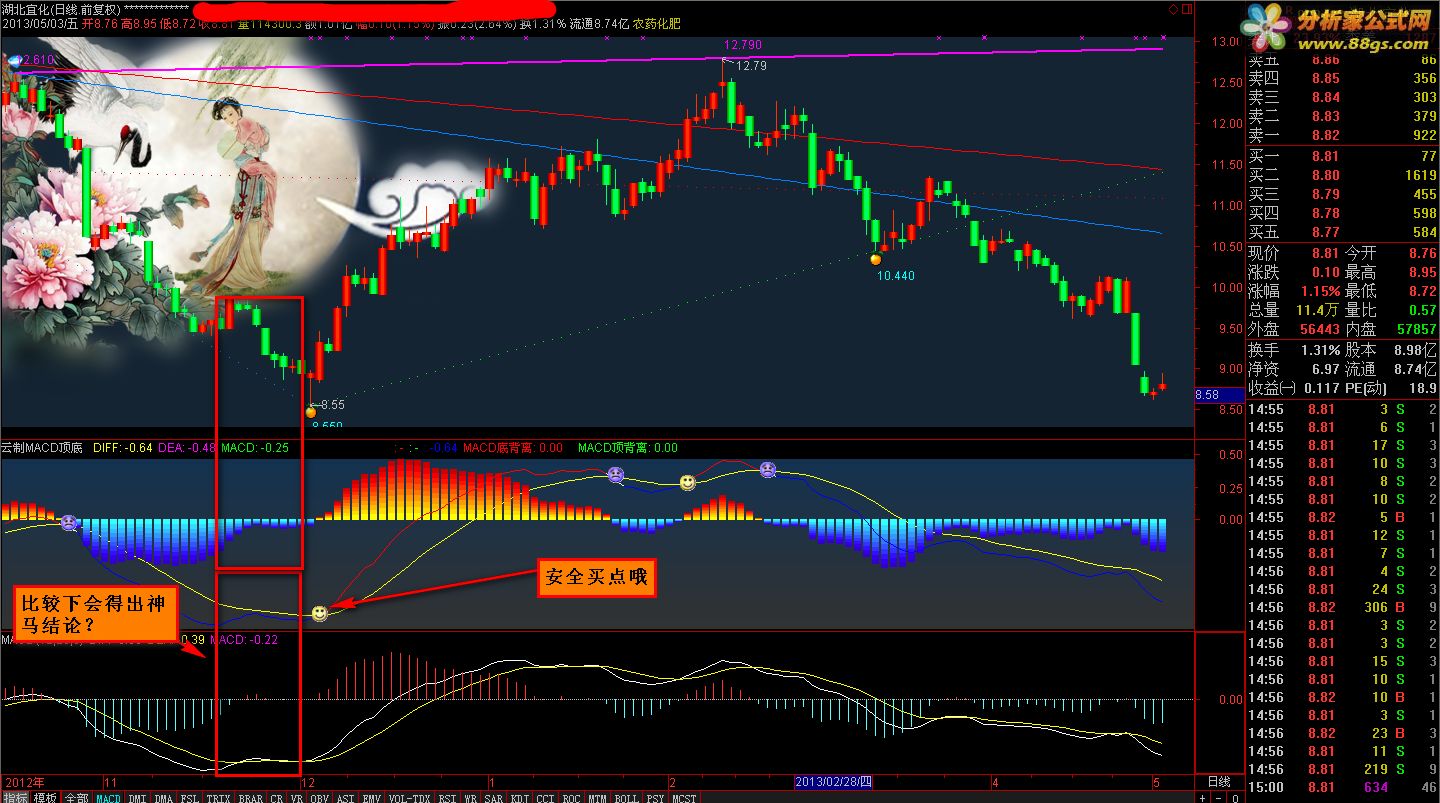Click the minus zoom button at bottom right

coord(1217,798)
